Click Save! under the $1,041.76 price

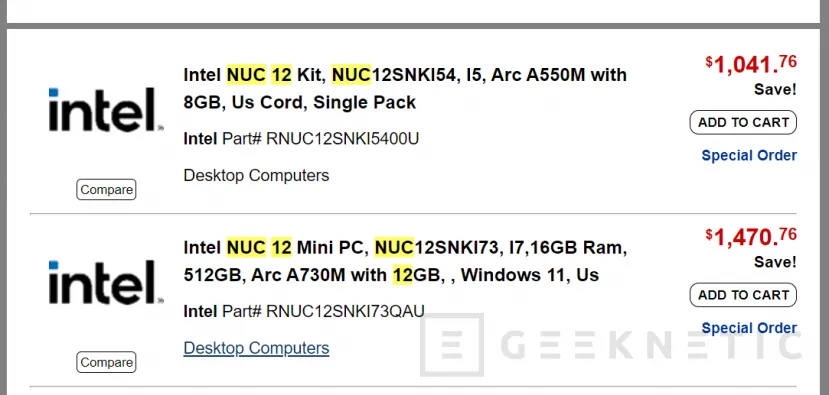[x=775, y=89]
